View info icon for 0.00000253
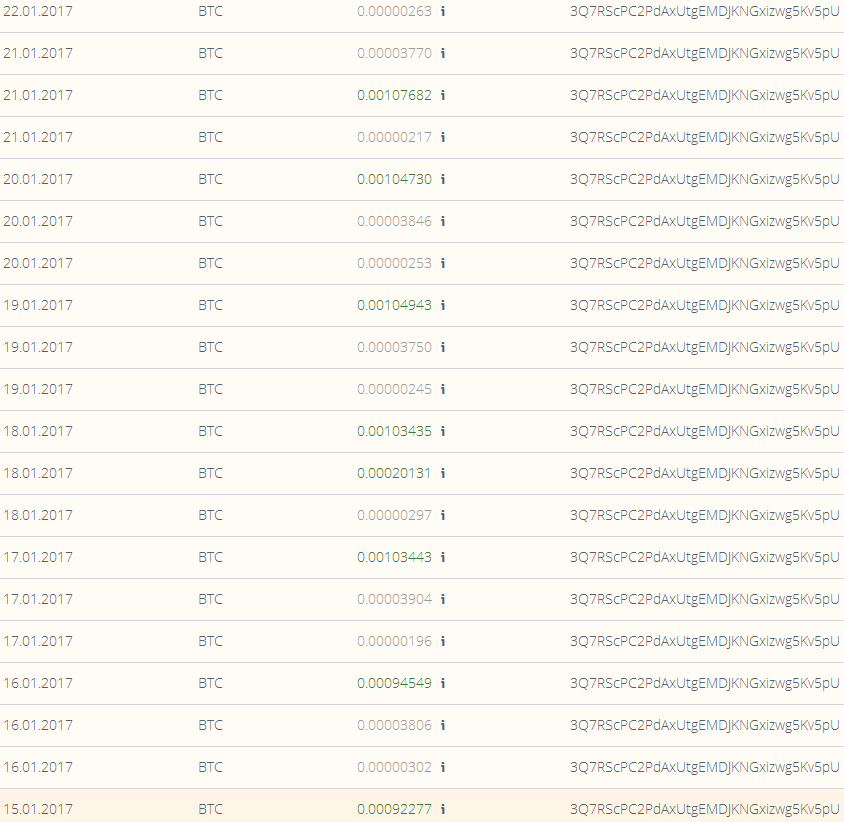The image size is (844, 822). pos(443,263)
